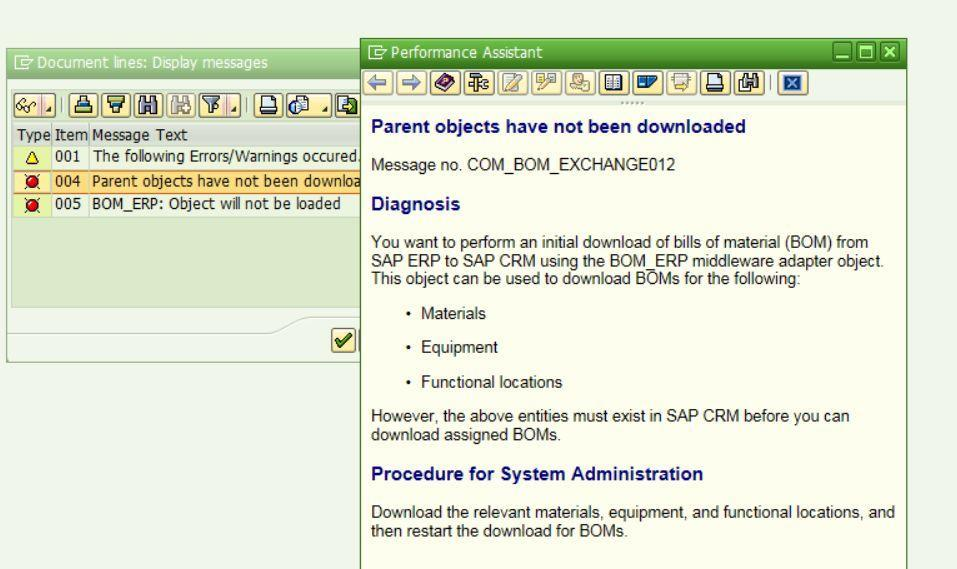
Task: Select item number 001 cell
Action: pos(68,157)
